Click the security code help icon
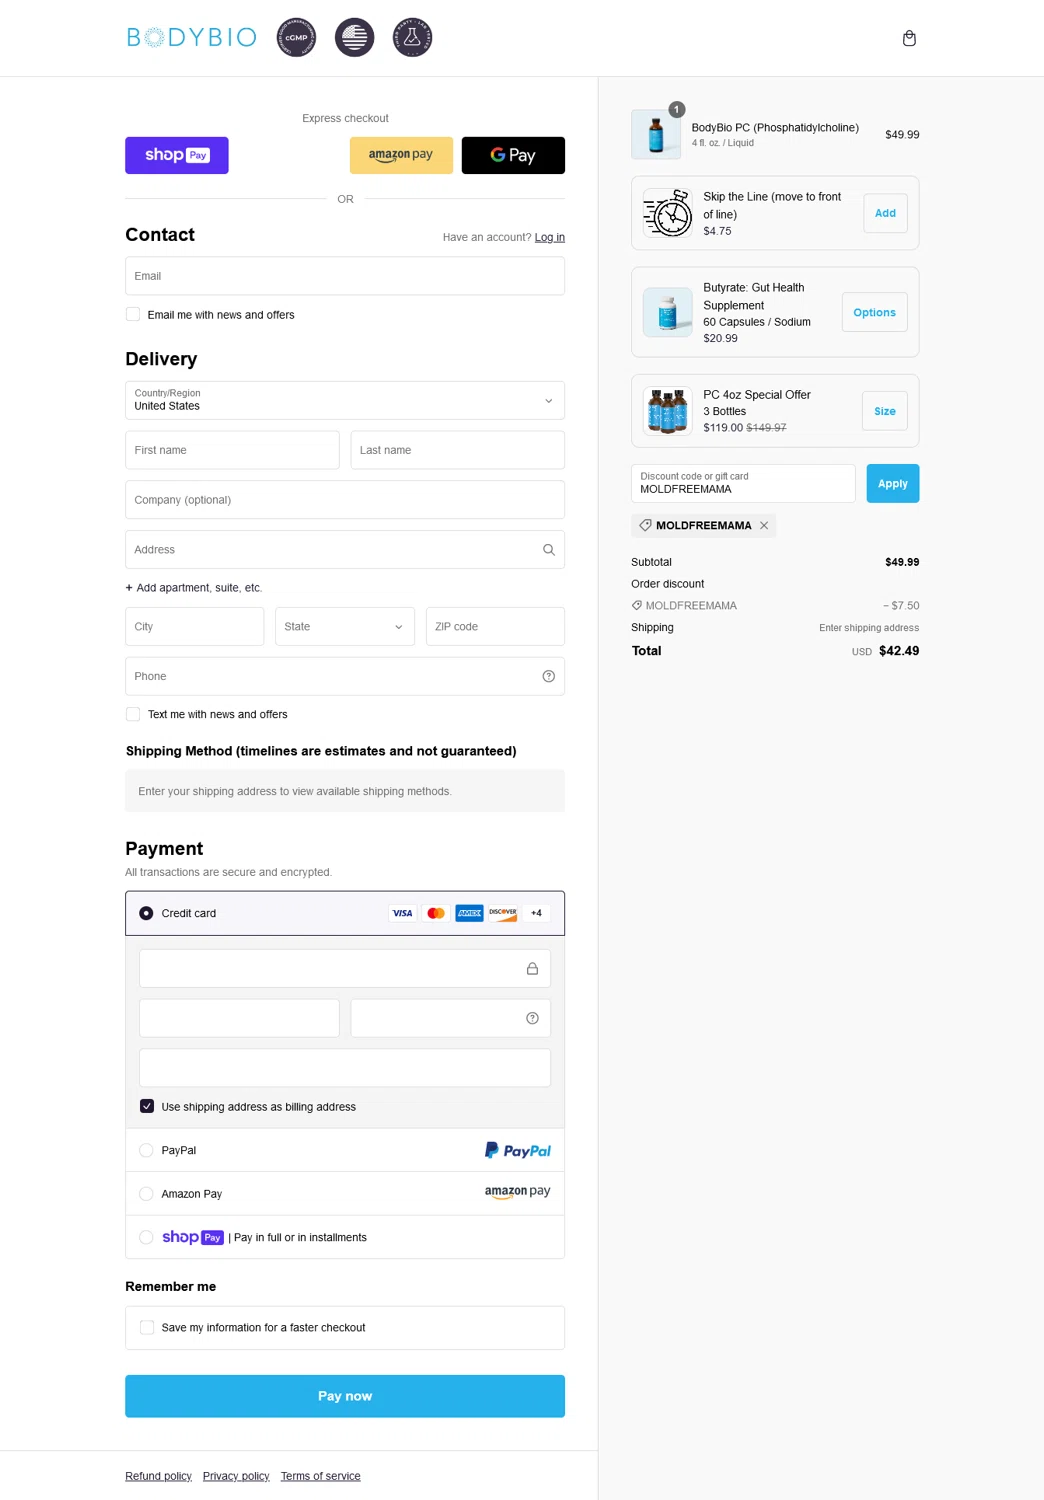 [x=532, y=1018]
